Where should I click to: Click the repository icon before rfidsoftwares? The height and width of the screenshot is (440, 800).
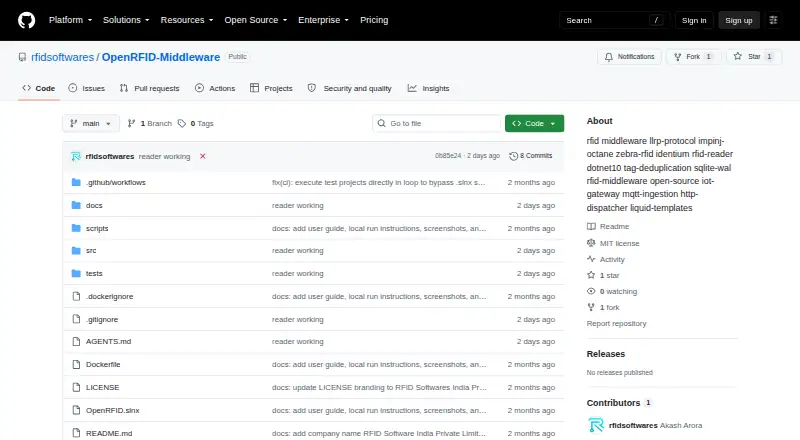(22, 57)
